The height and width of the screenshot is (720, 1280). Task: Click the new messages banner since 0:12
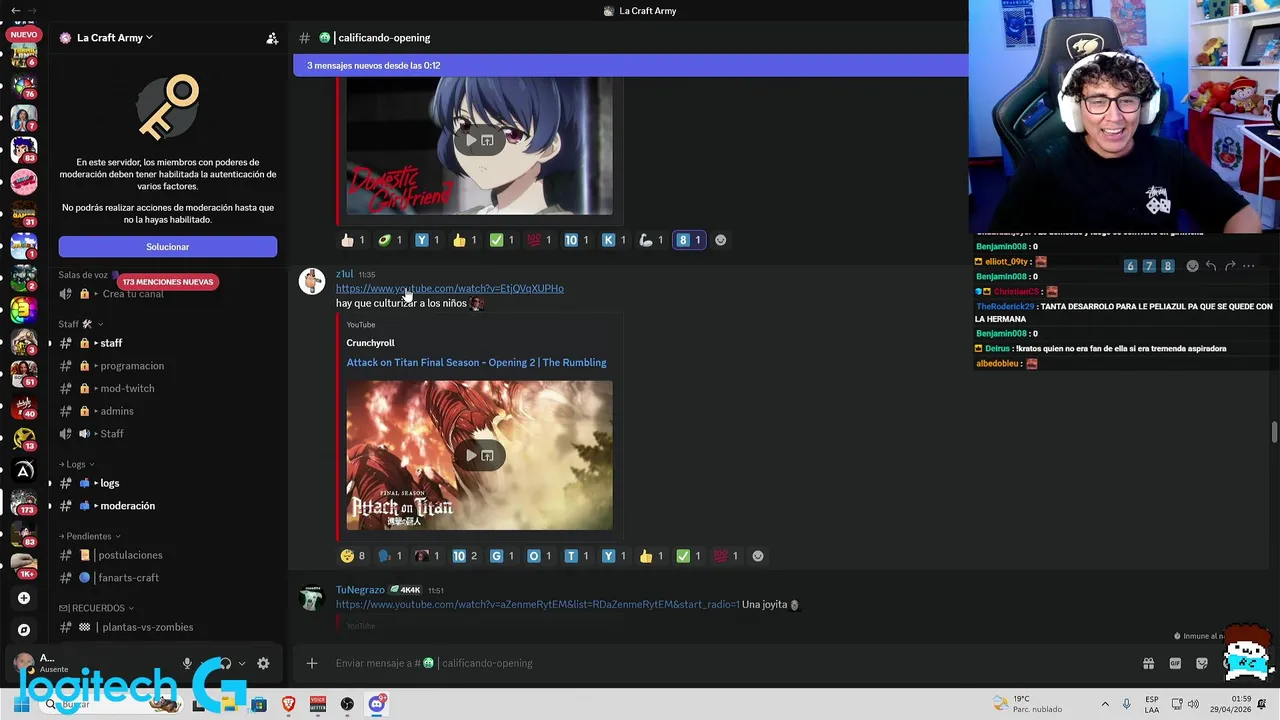630,65
